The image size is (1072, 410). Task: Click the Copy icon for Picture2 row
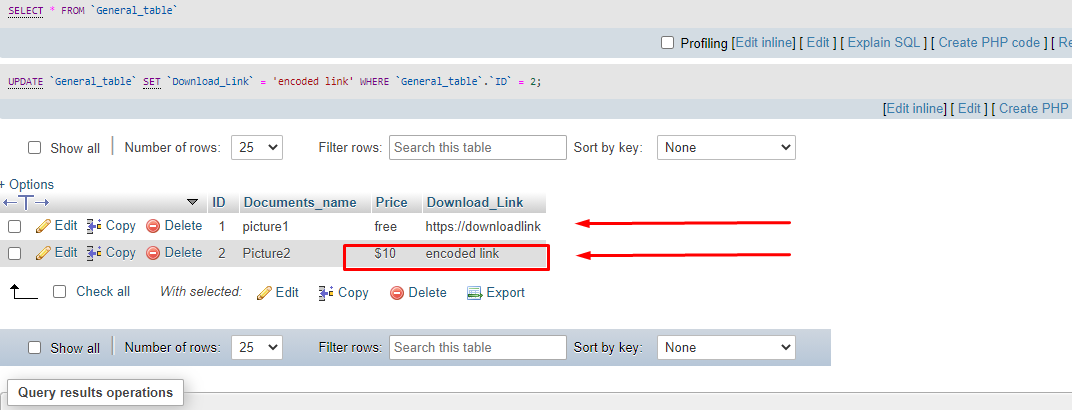click(94, 253)
